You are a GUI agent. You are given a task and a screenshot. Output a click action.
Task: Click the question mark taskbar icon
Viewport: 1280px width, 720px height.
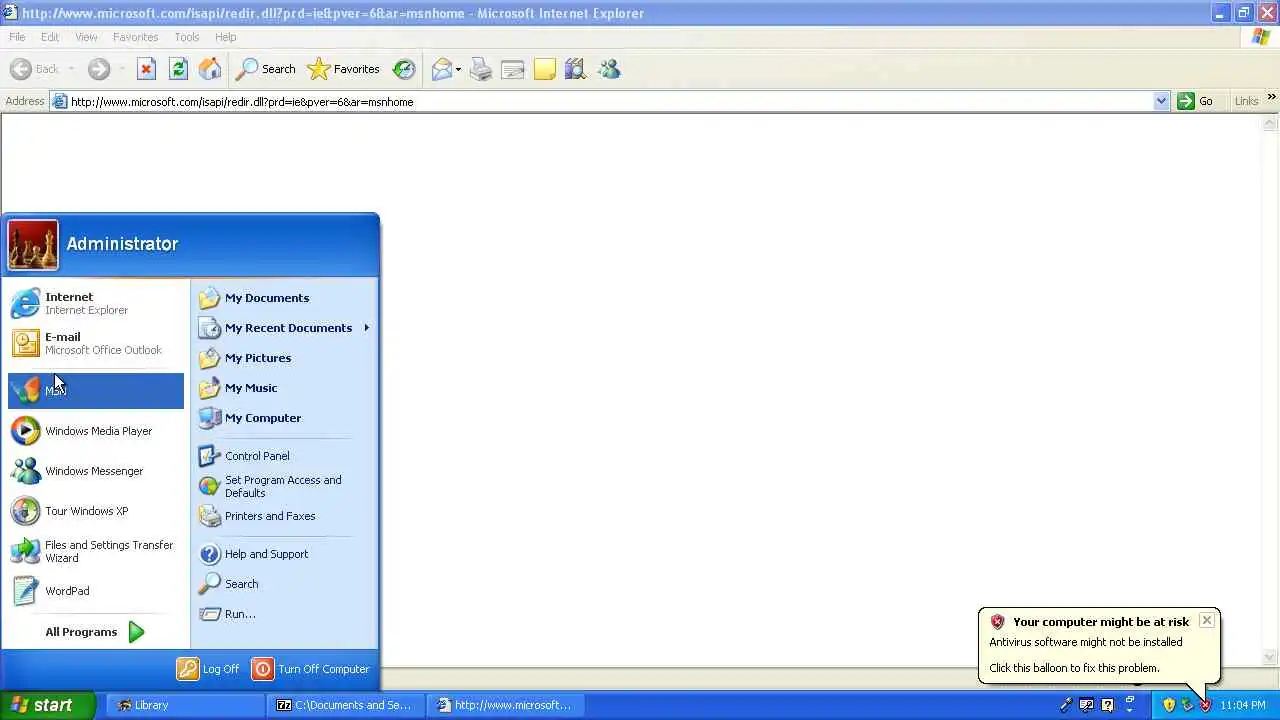1107,705
